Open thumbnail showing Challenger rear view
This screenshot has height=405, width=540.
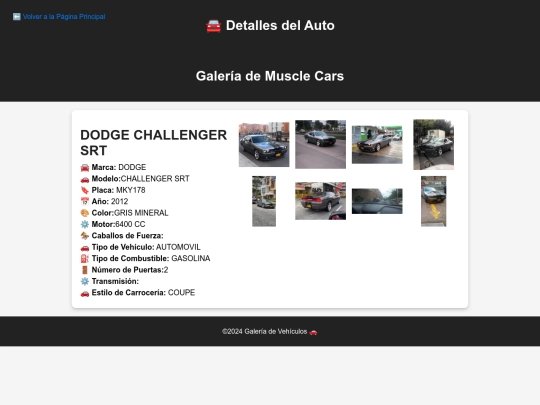(x=320, y=201)
